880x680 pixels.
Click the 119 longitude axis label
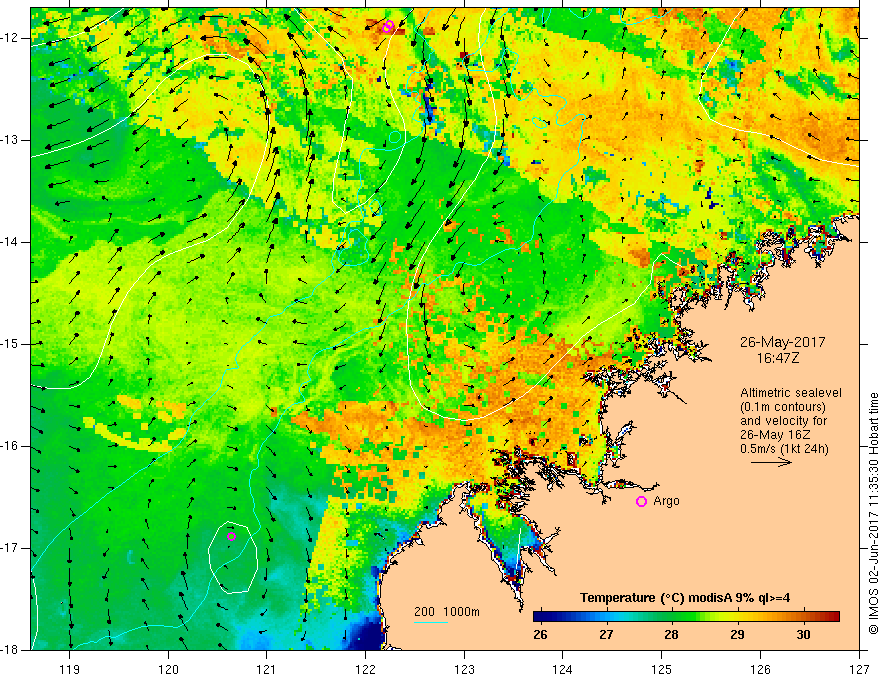70,669
